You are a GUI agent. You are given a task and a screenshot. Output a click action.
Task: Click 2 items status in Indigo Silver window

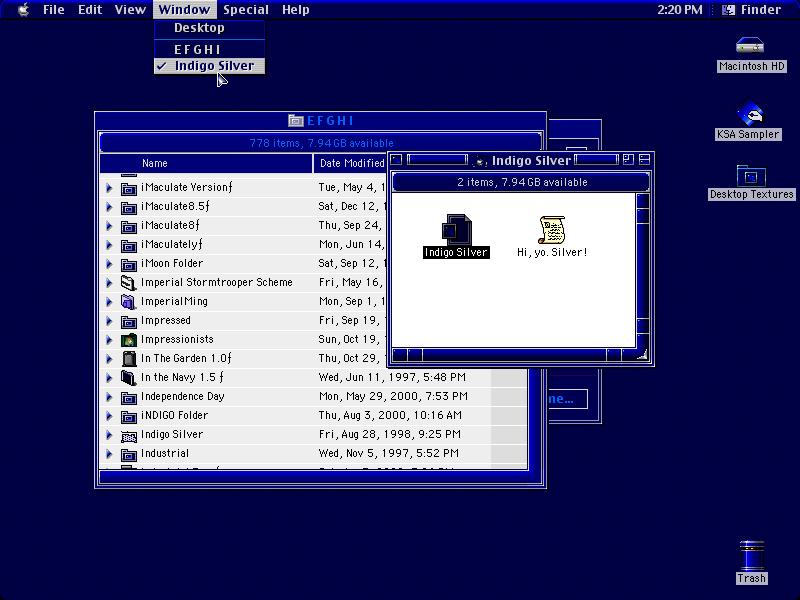click(x=522, y=182)
